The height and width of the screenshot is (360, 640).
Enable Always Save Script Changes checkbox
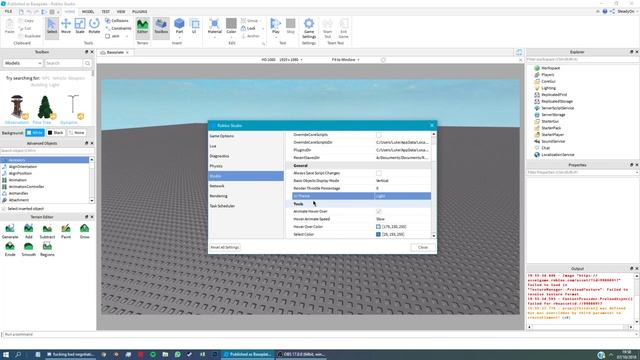point(379,173)
